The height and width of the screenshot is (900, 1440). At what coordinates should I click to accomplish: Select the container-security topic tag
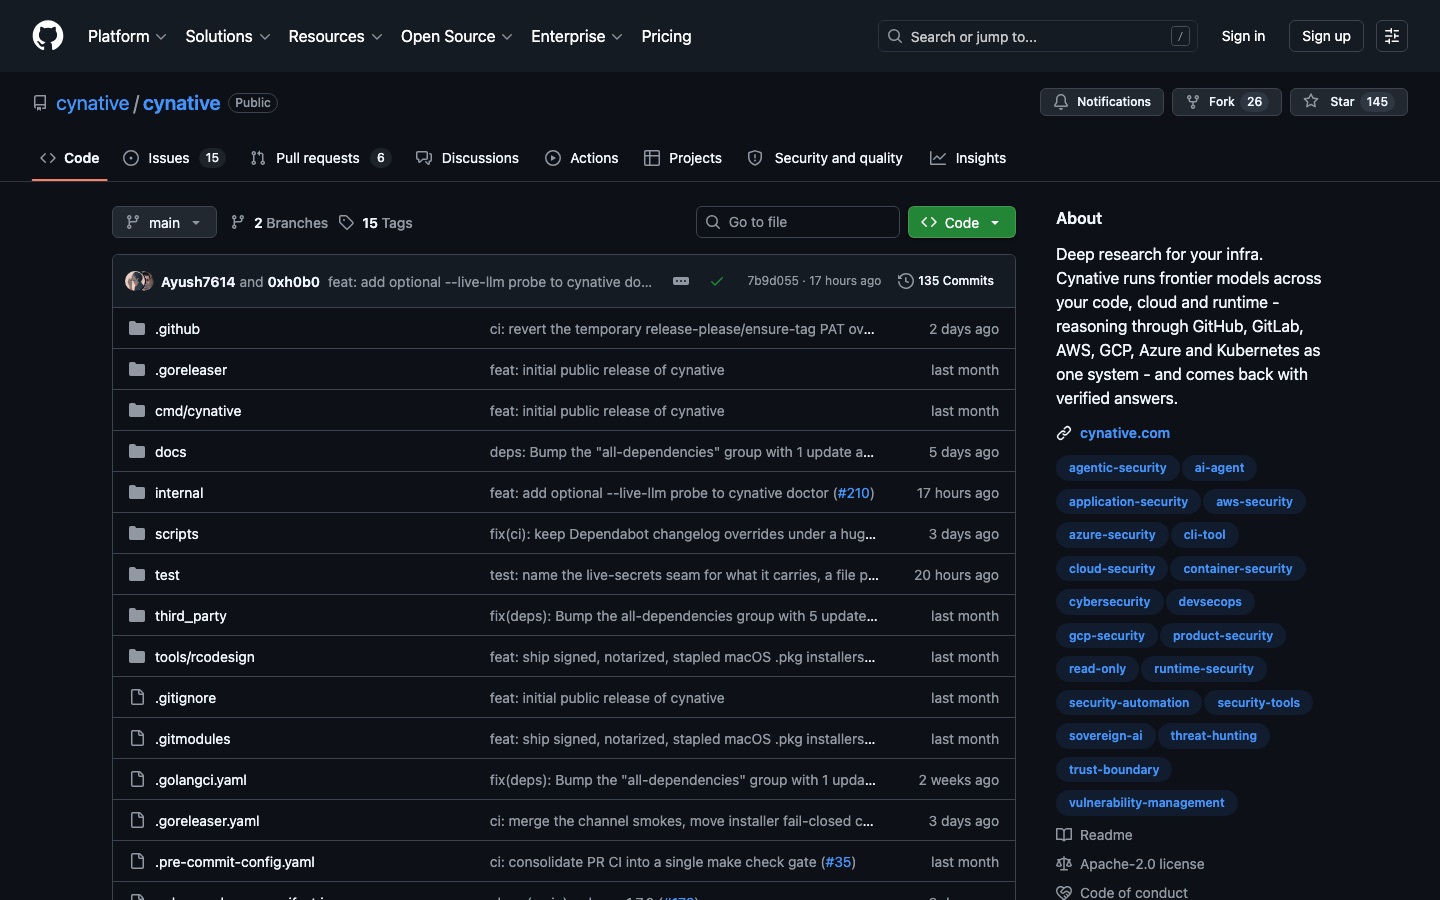tap(1237, 569)
